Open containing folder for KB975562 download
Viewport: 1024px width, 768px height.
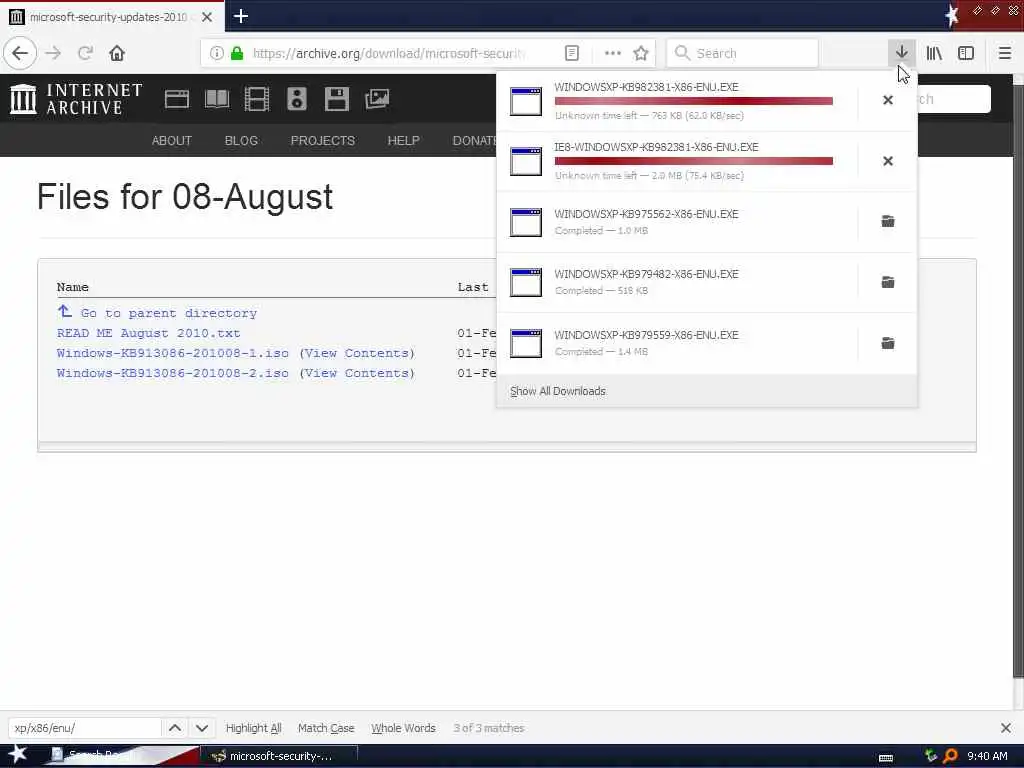(888, 221)
